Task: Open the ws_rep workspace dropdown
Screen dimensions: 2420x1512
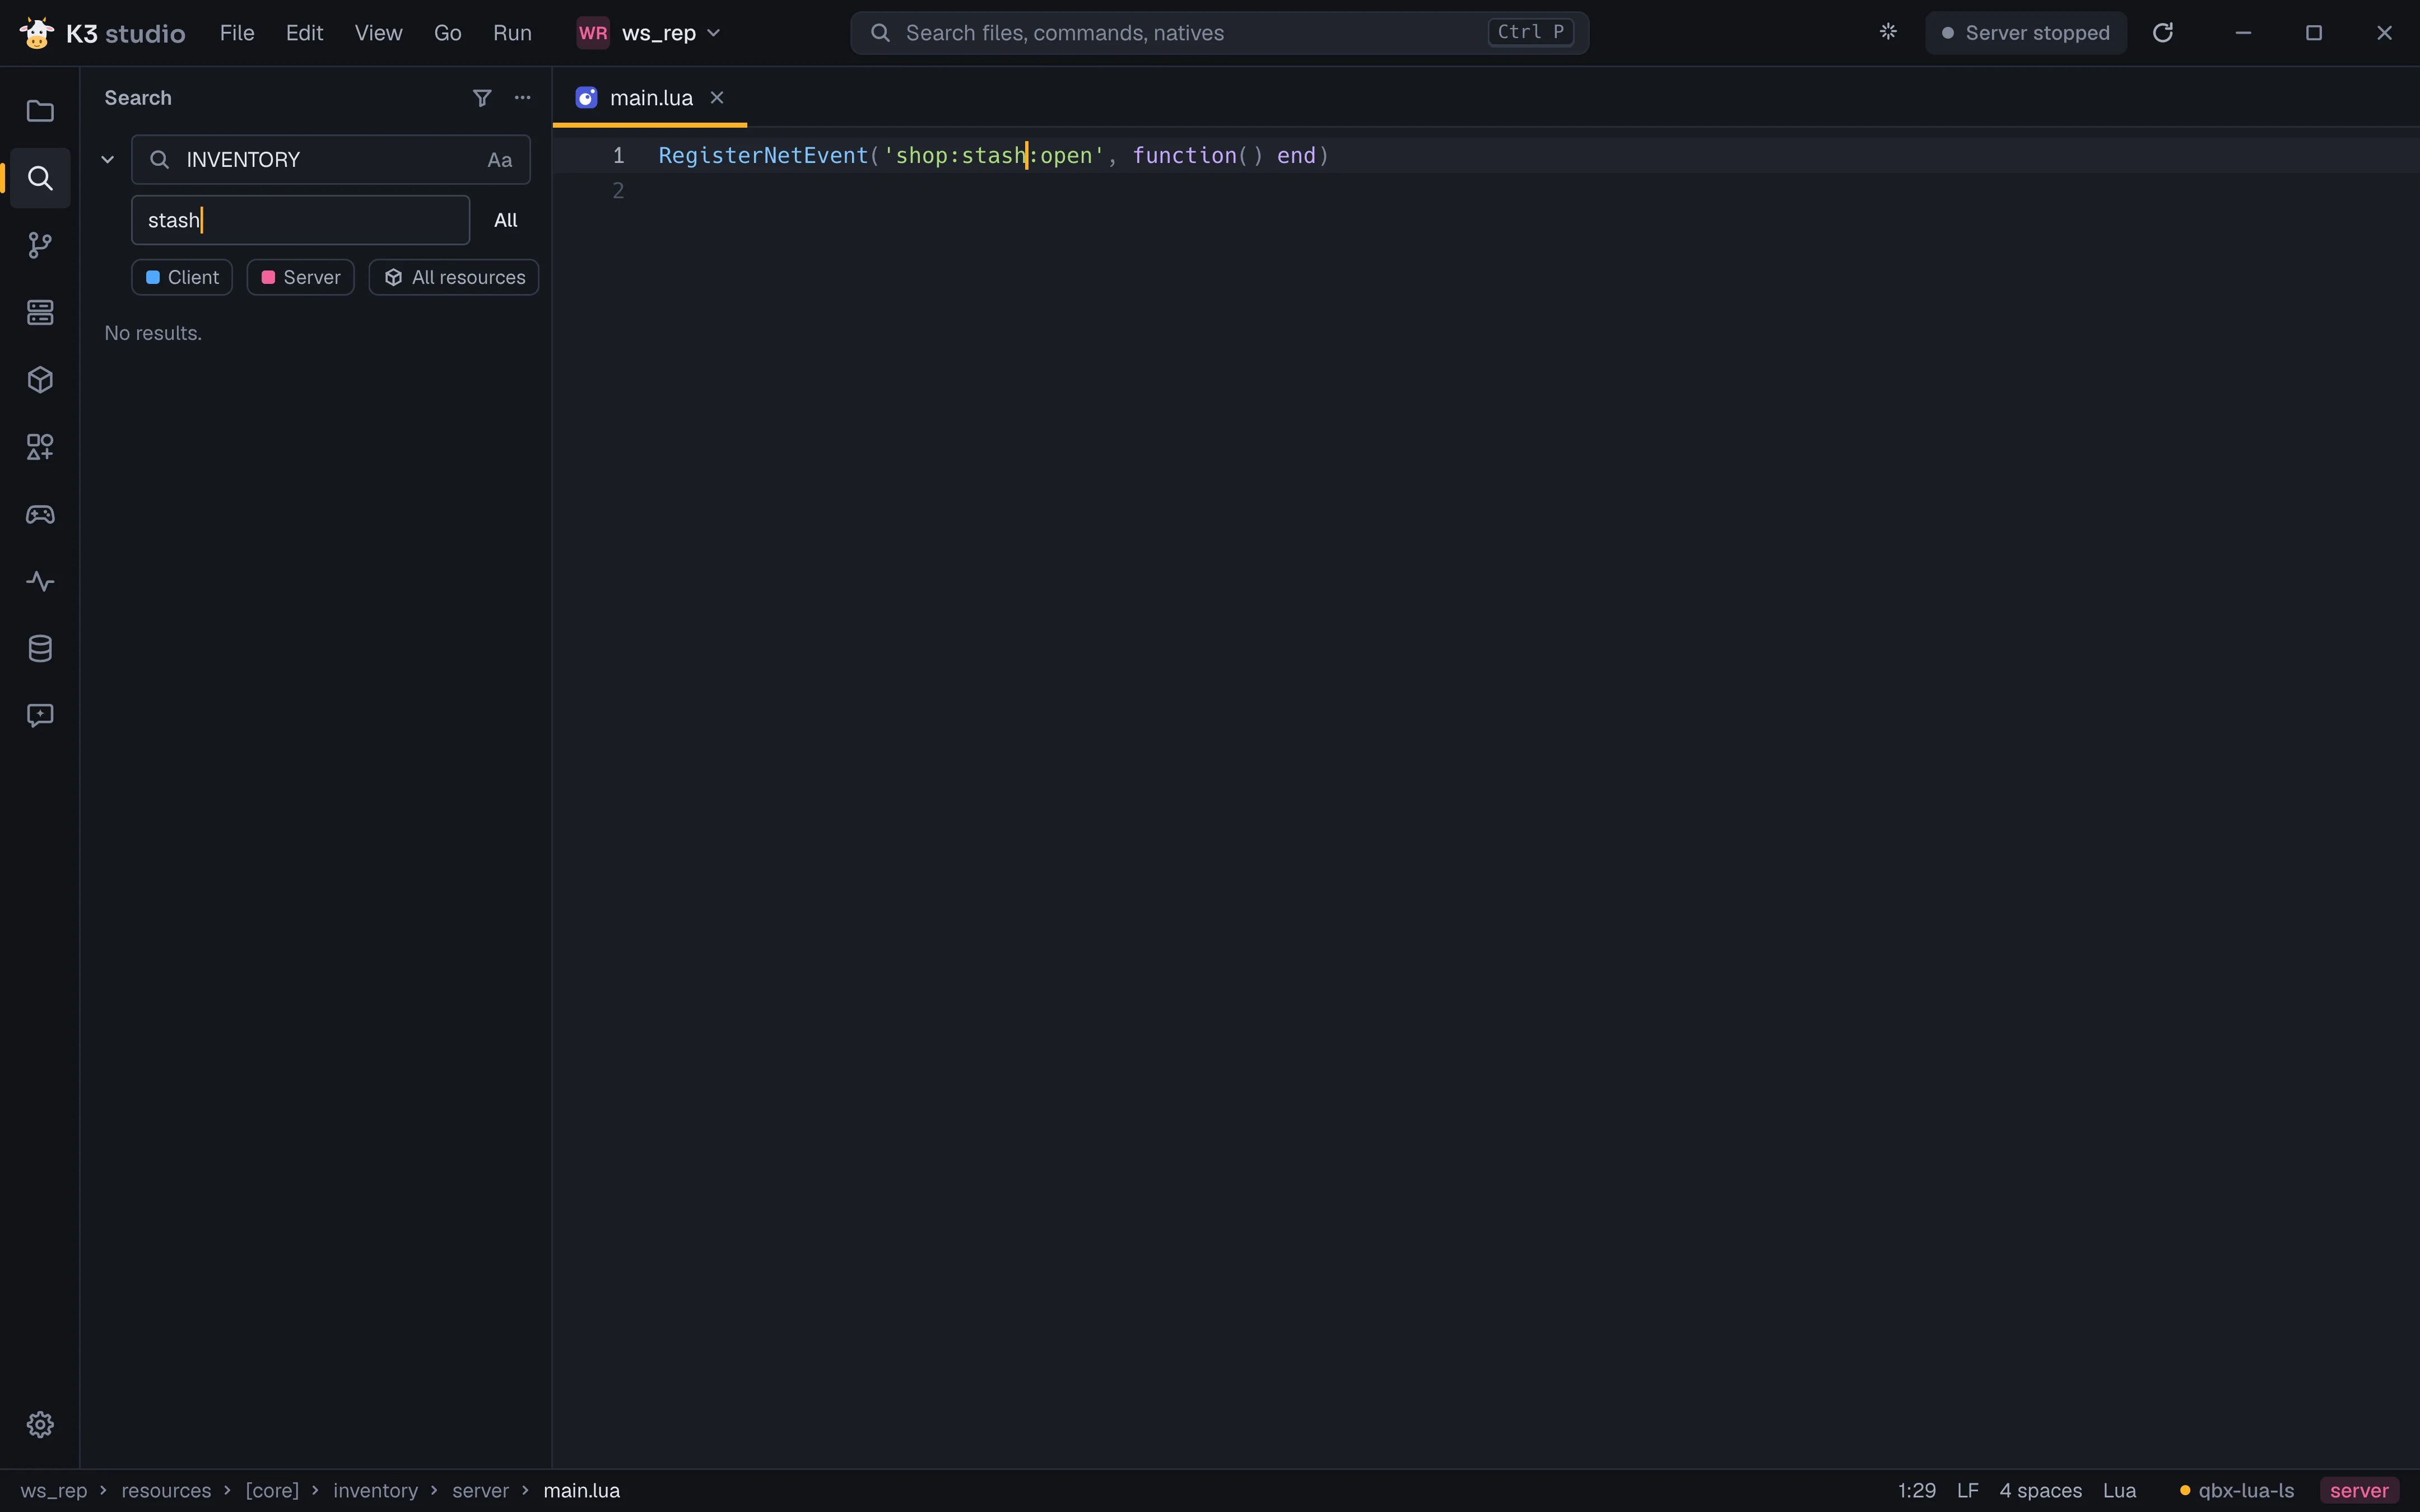Action: point(649,33)
